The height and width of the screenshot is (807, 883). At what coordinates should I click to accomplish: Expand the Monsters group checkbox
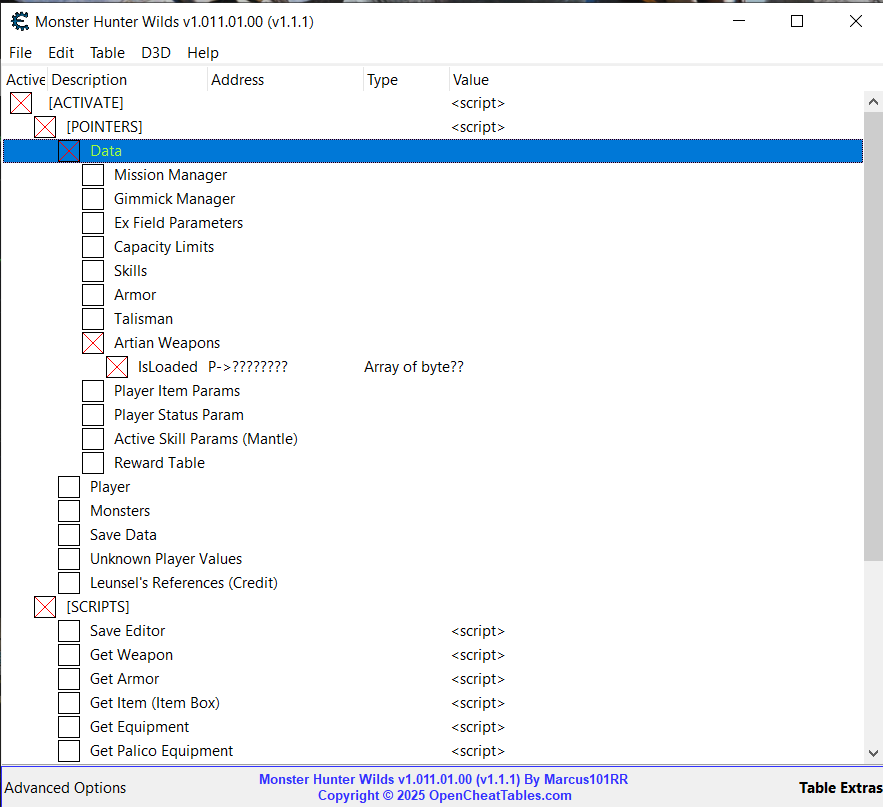[69, 511]
